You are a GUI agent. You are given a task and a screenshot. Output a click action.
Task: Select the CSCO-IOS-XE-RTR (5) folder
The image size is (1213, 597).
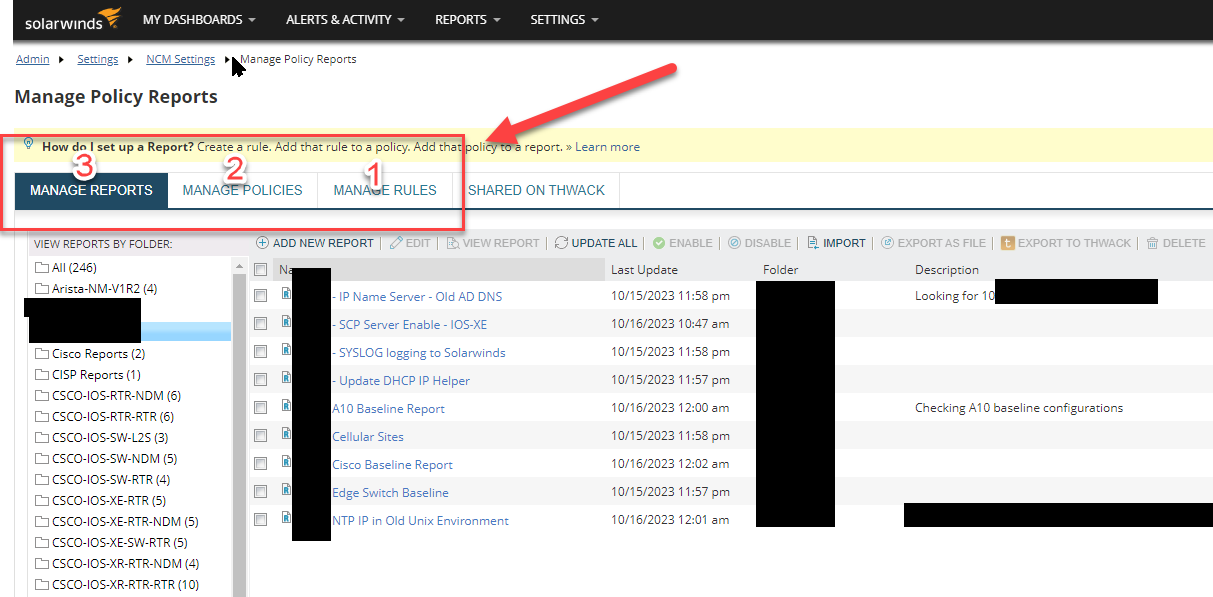click(x=109, y=501)
